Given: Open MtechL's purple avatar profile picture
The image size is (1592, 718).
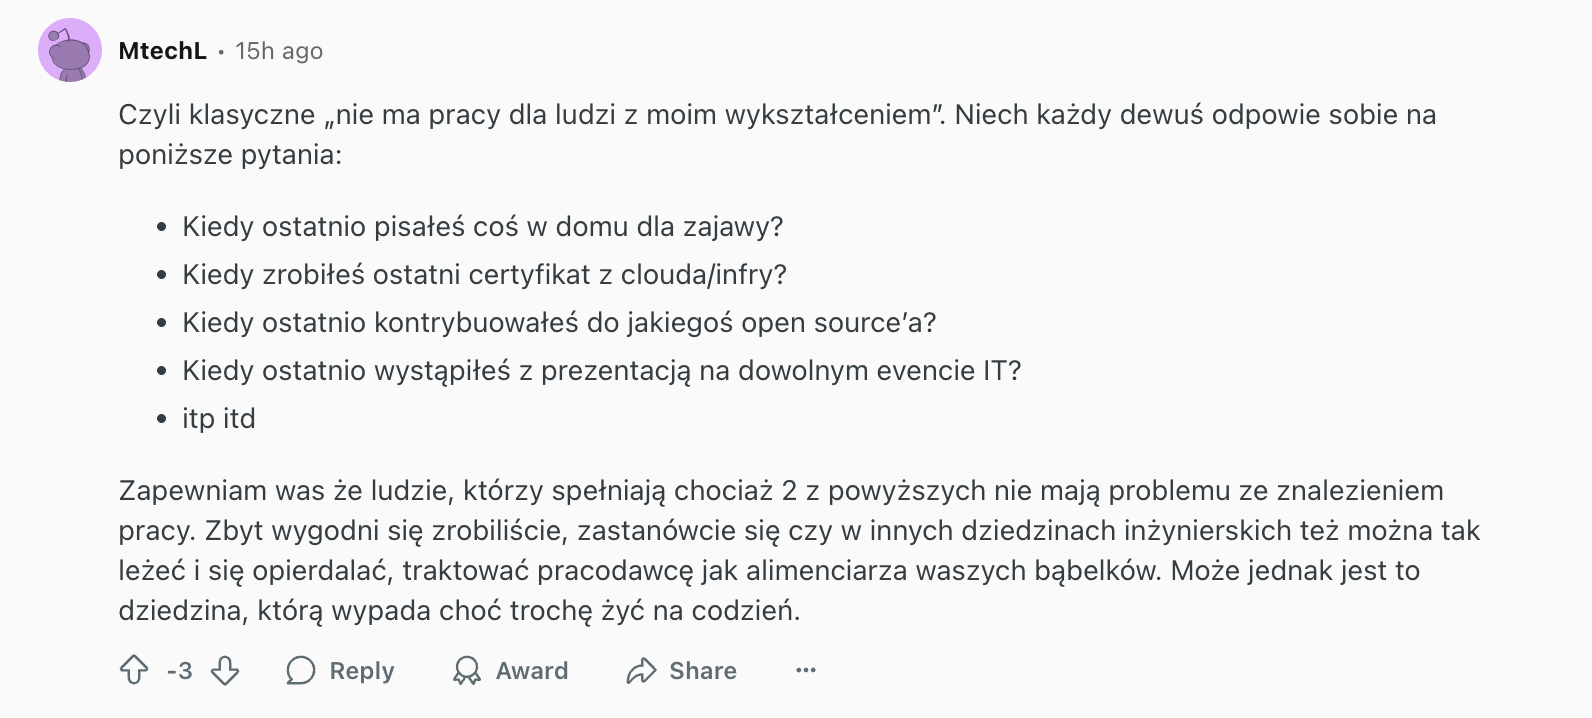Looking at the screenshot, I should click(70, 50).
